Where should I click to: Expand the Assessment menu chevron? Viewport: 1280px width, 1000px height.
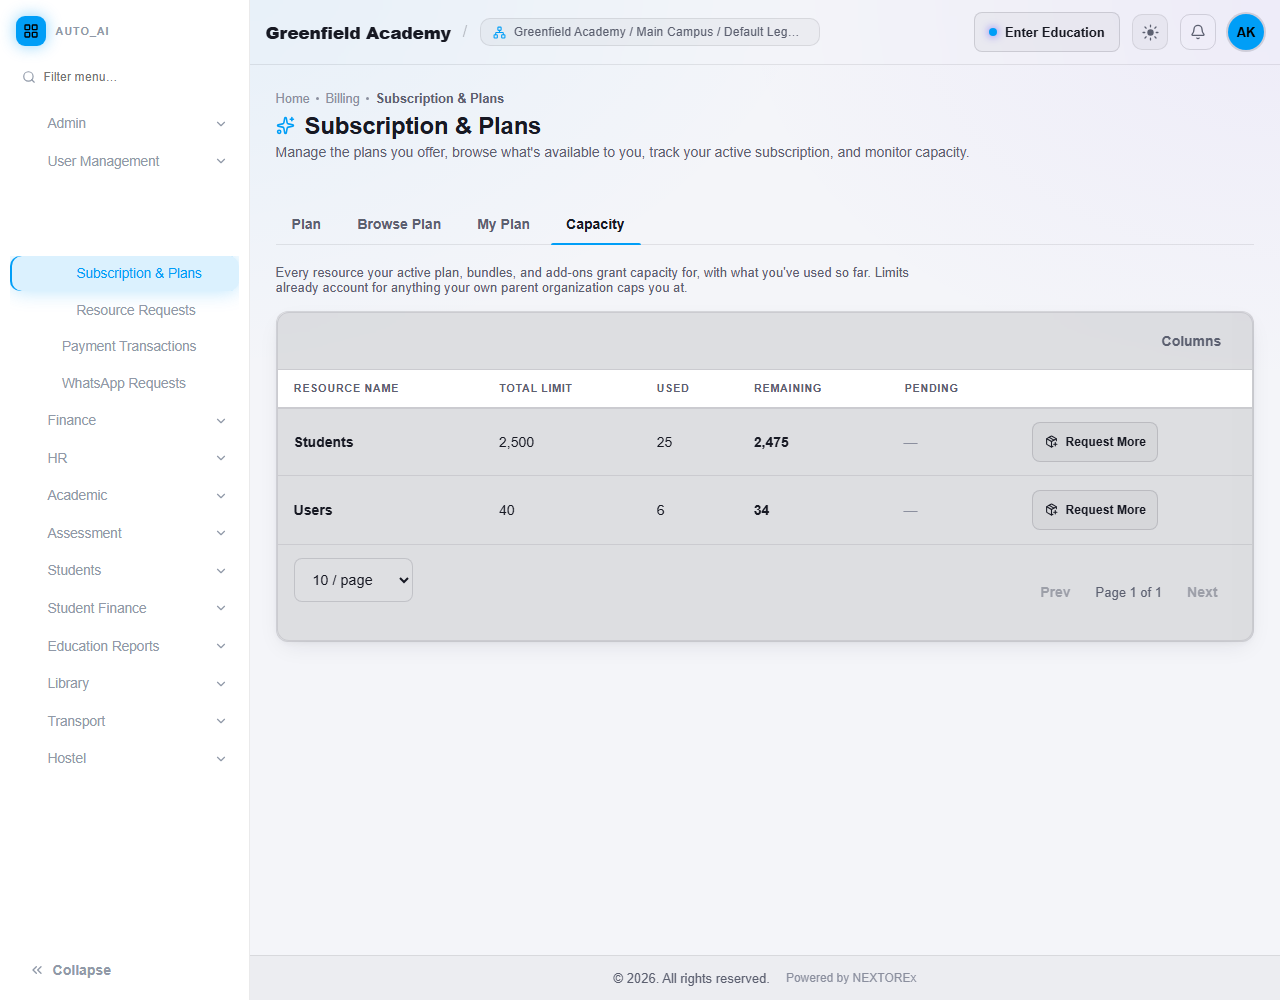pyautogui.click(x=221, y=533)
